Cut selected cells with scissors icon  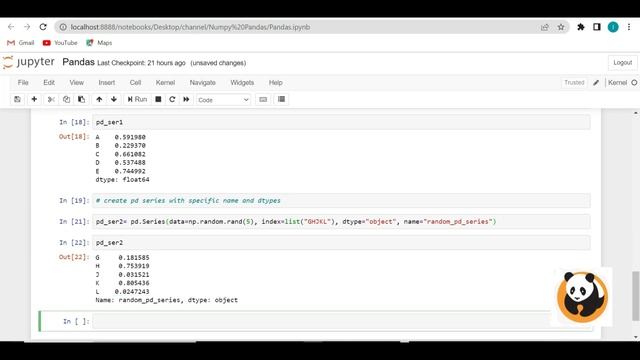51,99
